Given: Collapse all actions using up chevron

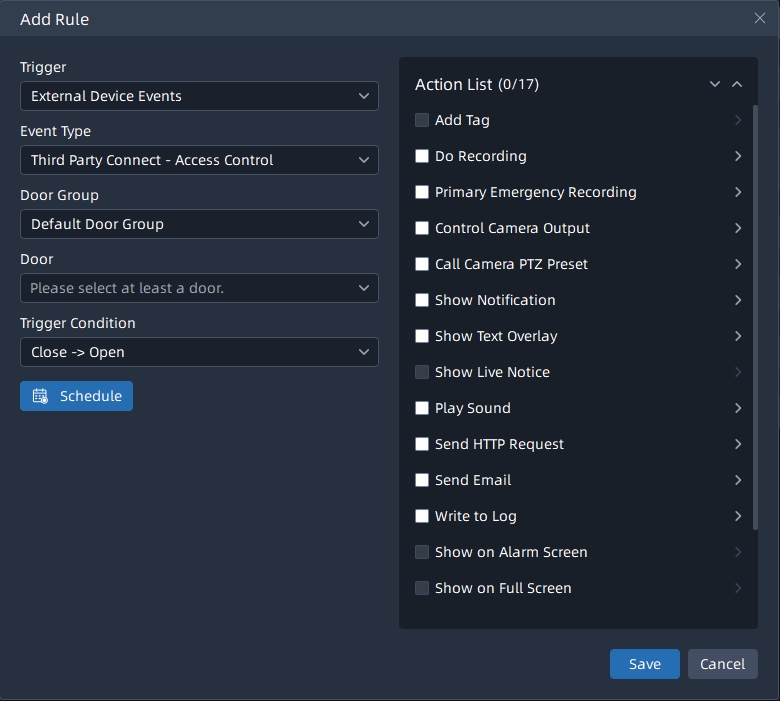Looking at the screenshot, I should pyautogui.click(x=737, y=85).
